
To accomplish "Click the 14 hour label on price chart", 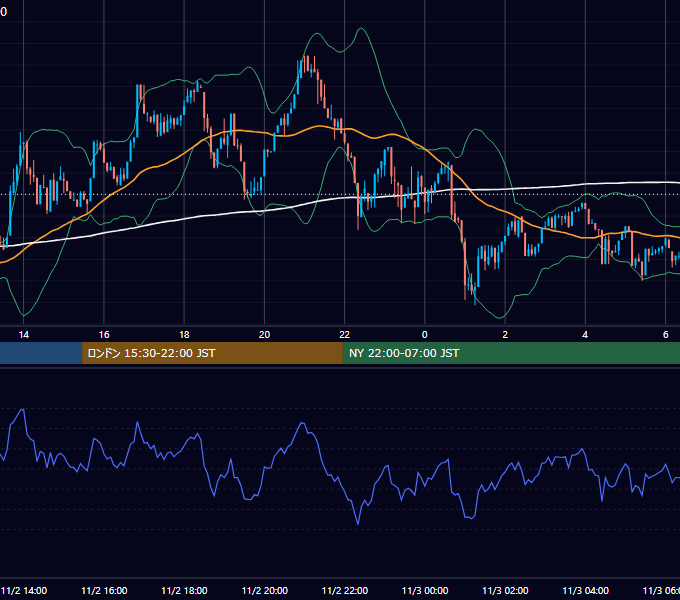I will click(24, 335).
